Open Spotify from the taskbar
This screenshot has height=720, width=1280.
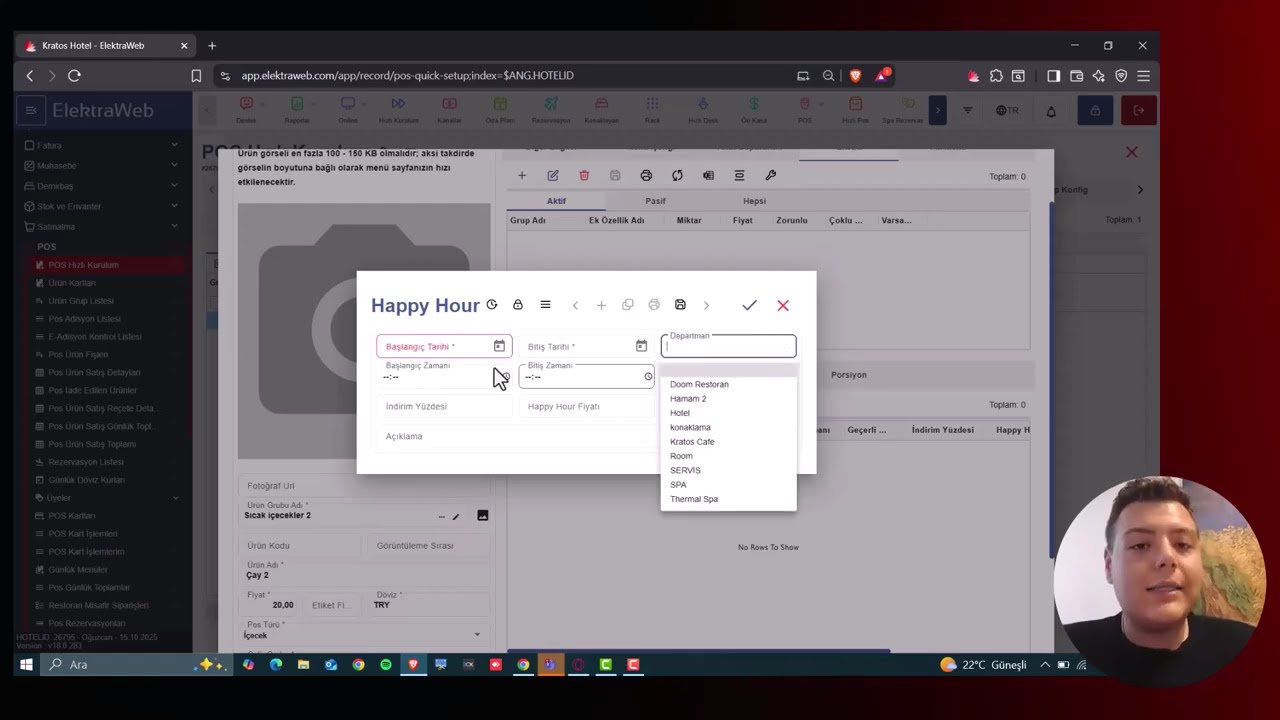386,664
